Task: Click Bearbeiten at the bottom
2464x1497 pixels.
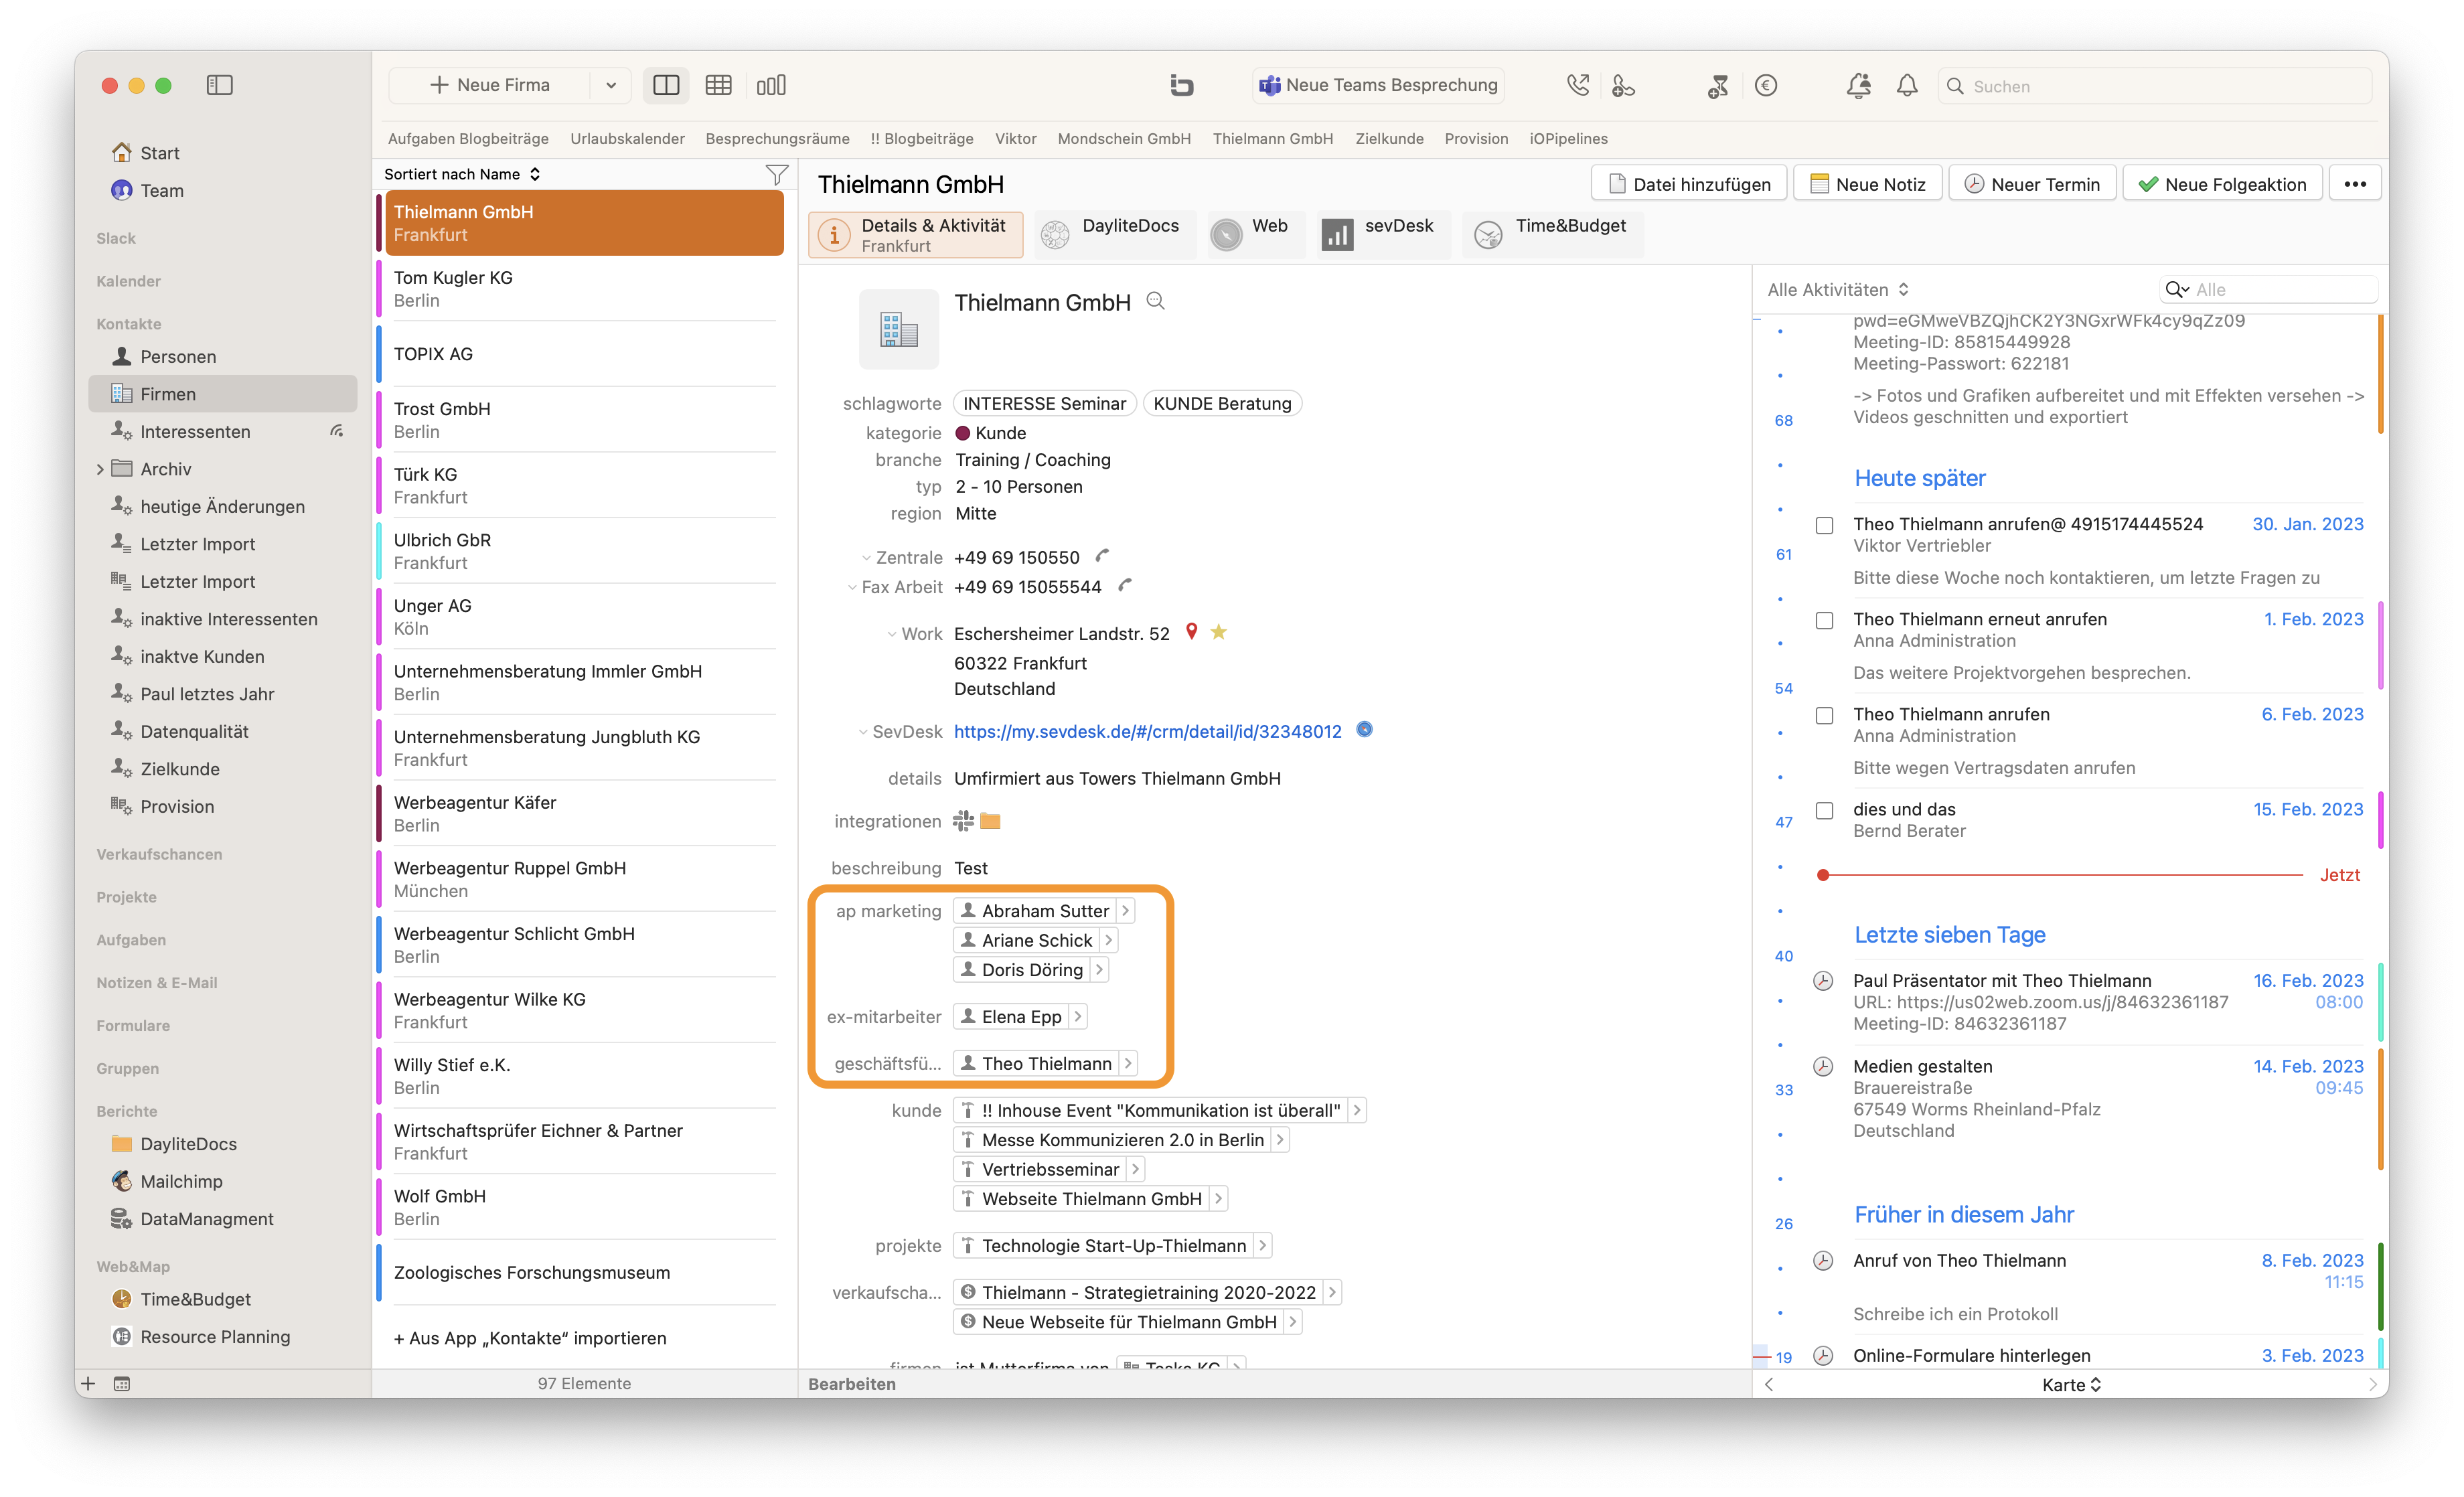Action: 851,1384
